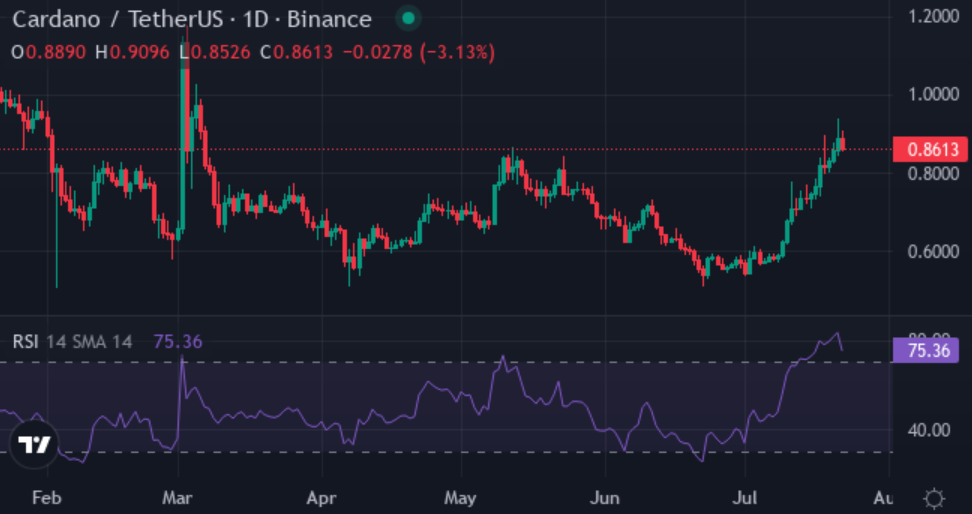
Task: Click the RSI legend value 75.36
Action: click(x=178, y=342)
